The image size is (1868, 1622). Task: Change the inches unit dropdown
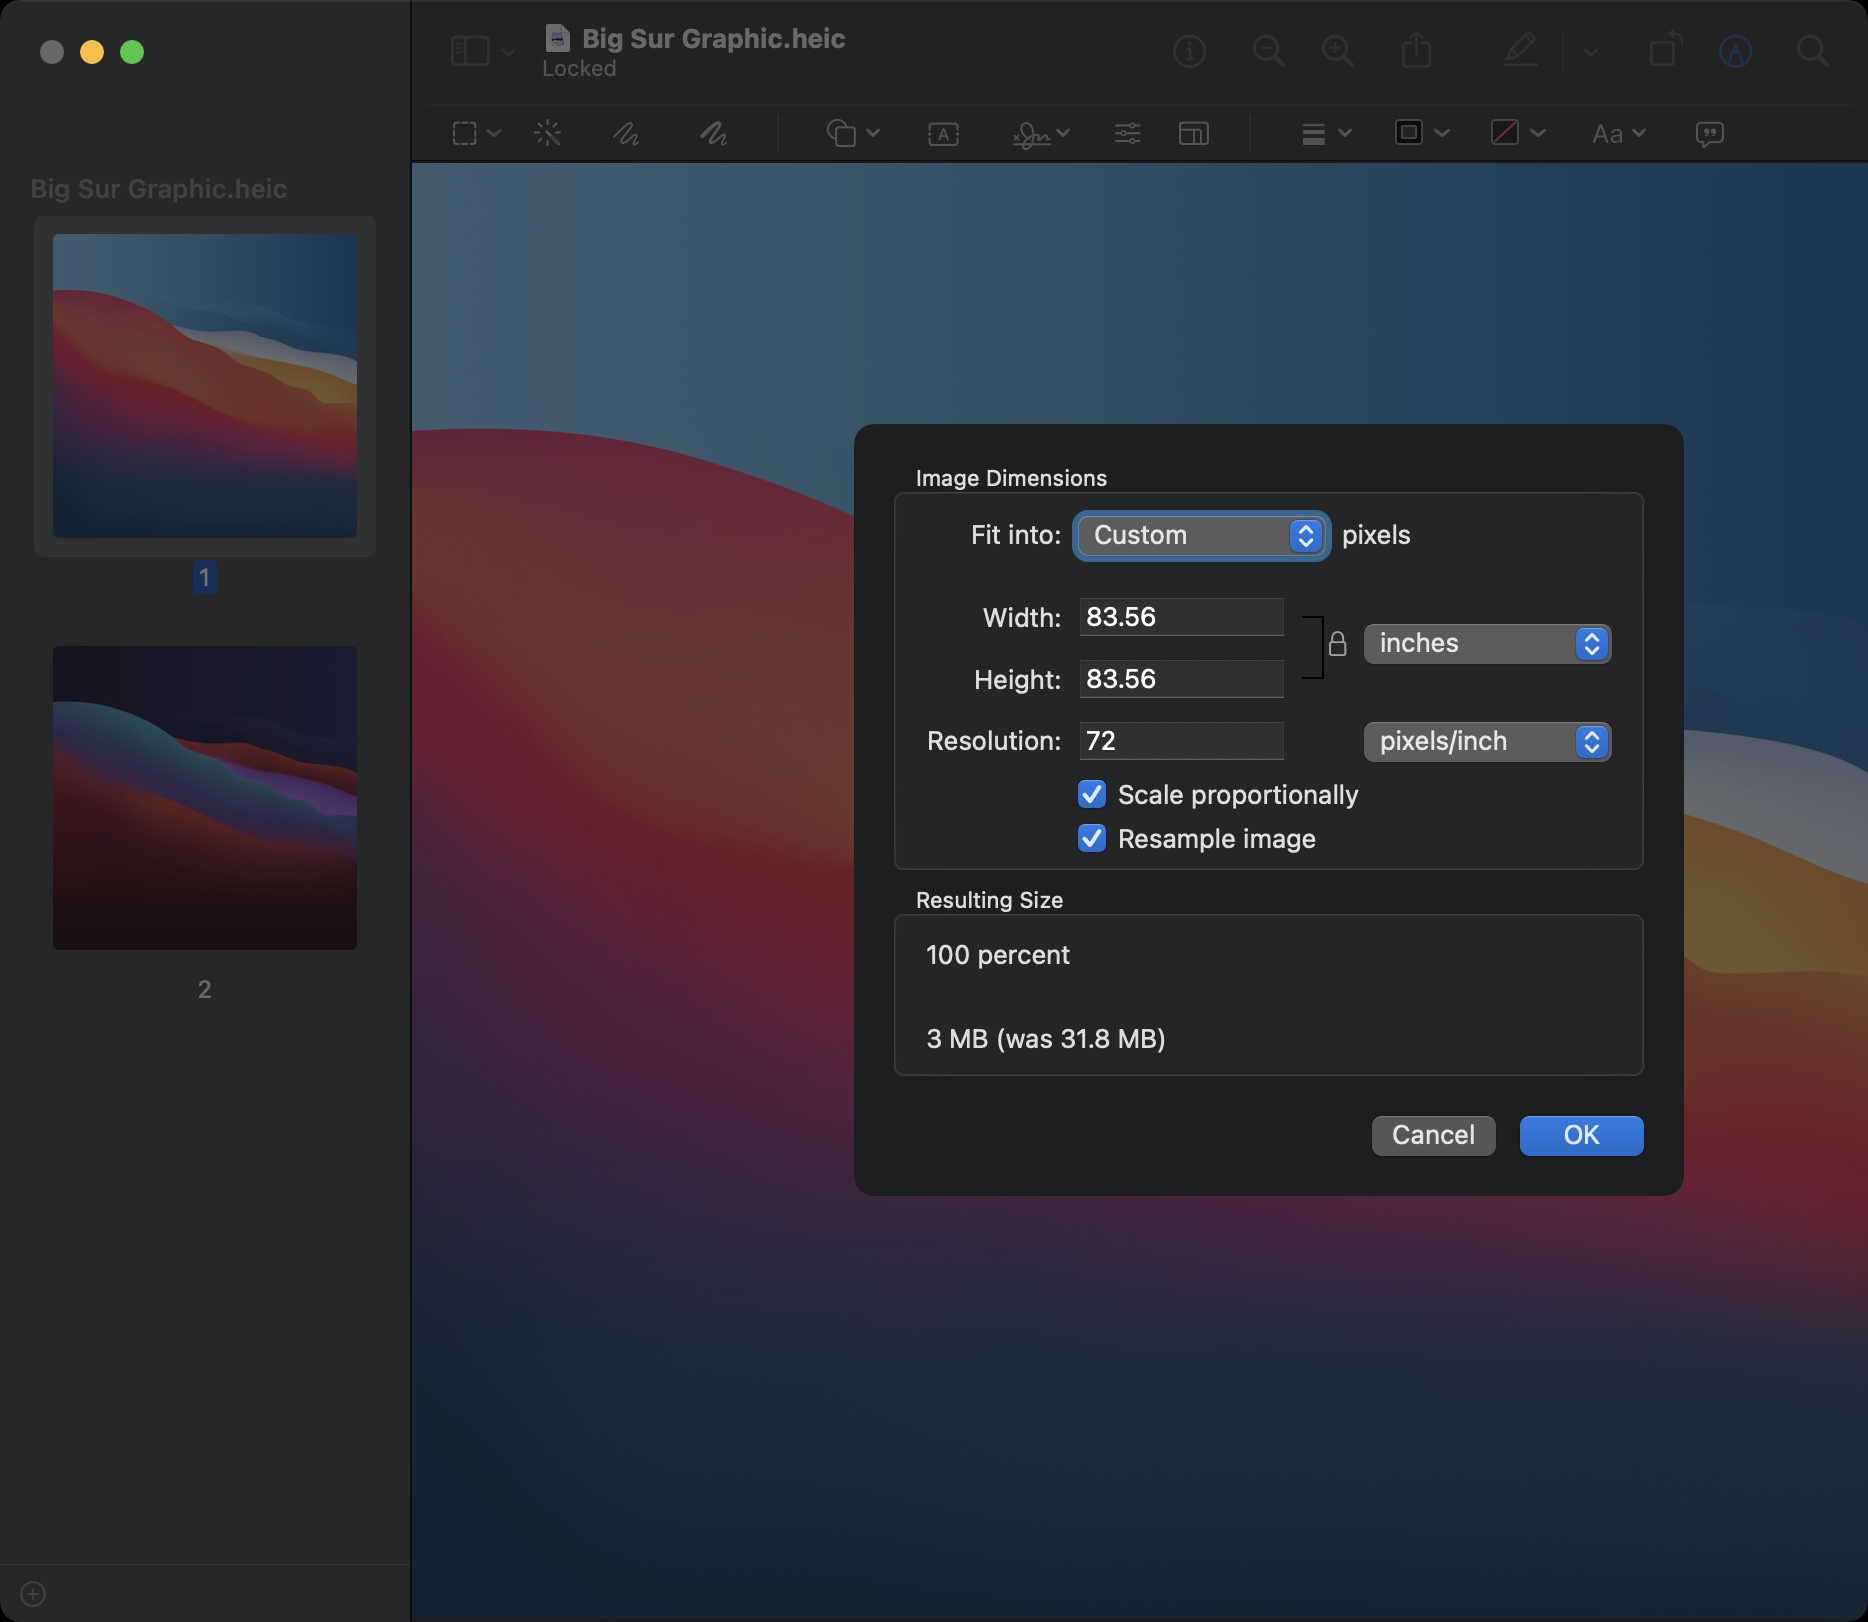point(1487,643)
